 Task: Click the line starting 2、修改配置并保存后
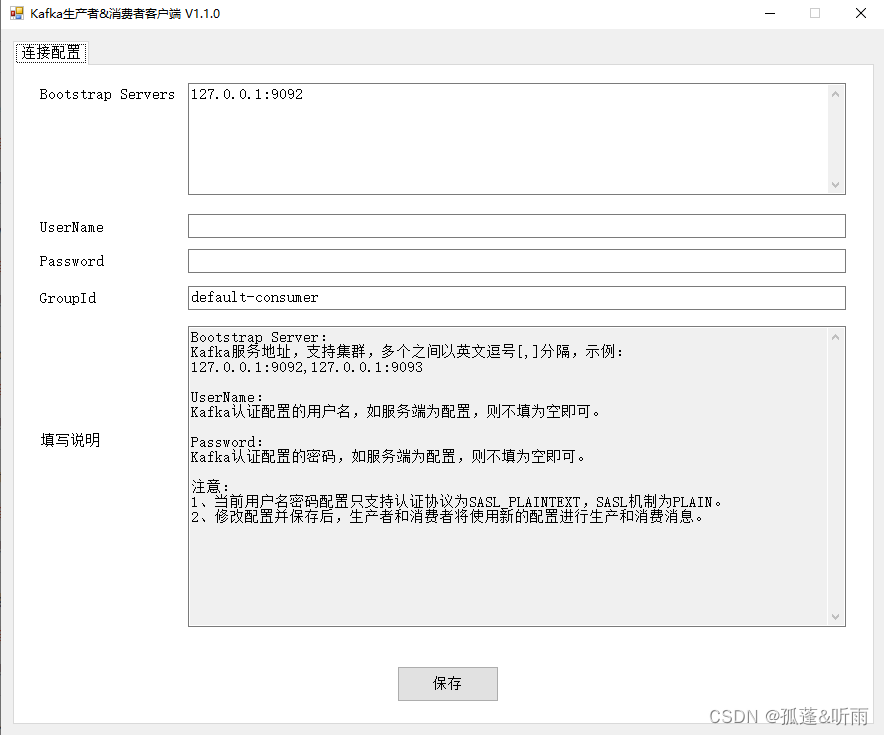(x=448, y=517)
